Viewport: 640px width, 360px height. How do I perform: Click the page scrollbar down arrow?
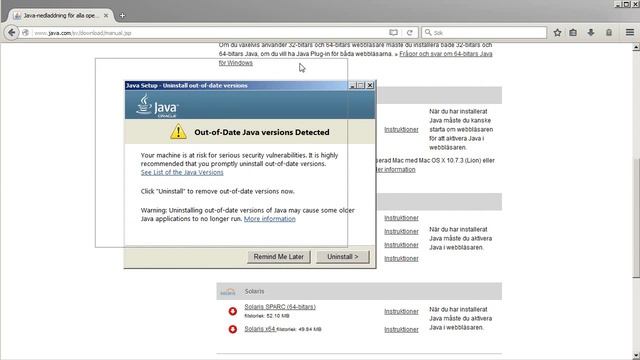pos(636,356)
